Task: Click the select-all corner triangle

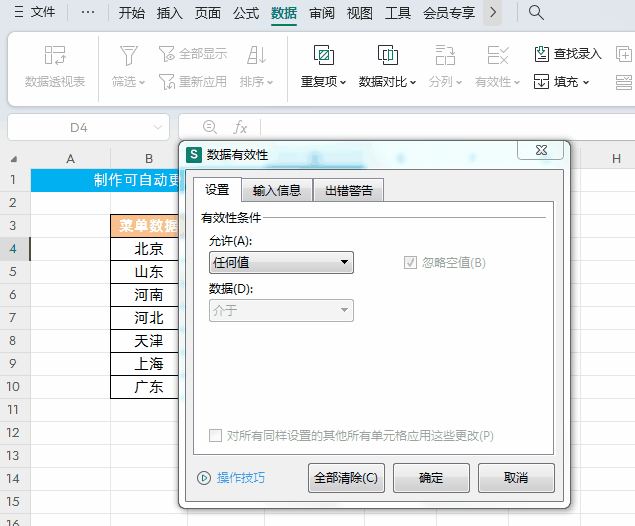Action: [14, 159]
